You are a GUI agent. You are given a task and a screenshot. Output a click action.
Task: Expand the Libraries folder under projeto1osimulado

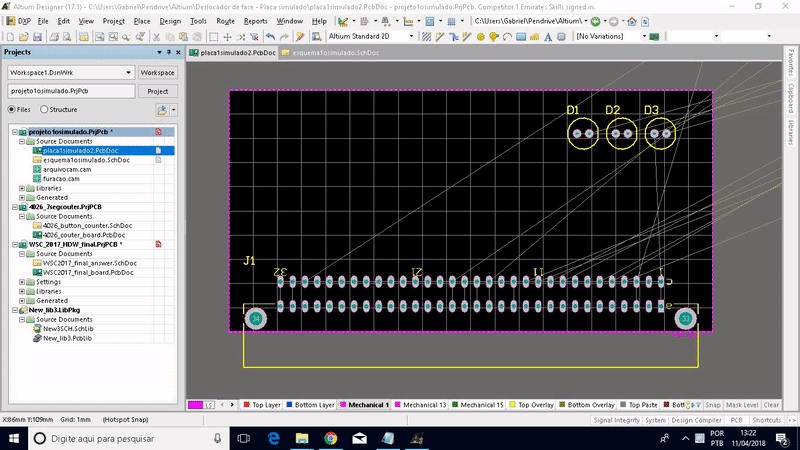(x=22, y=188)
